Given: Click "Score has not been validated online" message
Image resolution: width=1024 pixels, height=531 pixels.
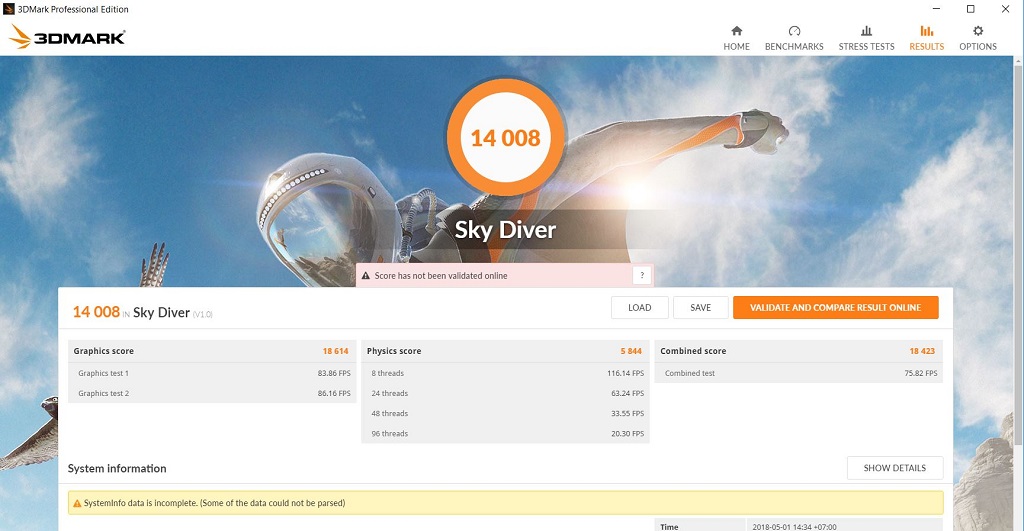Looking at the screenshot, I should (441, 276).
